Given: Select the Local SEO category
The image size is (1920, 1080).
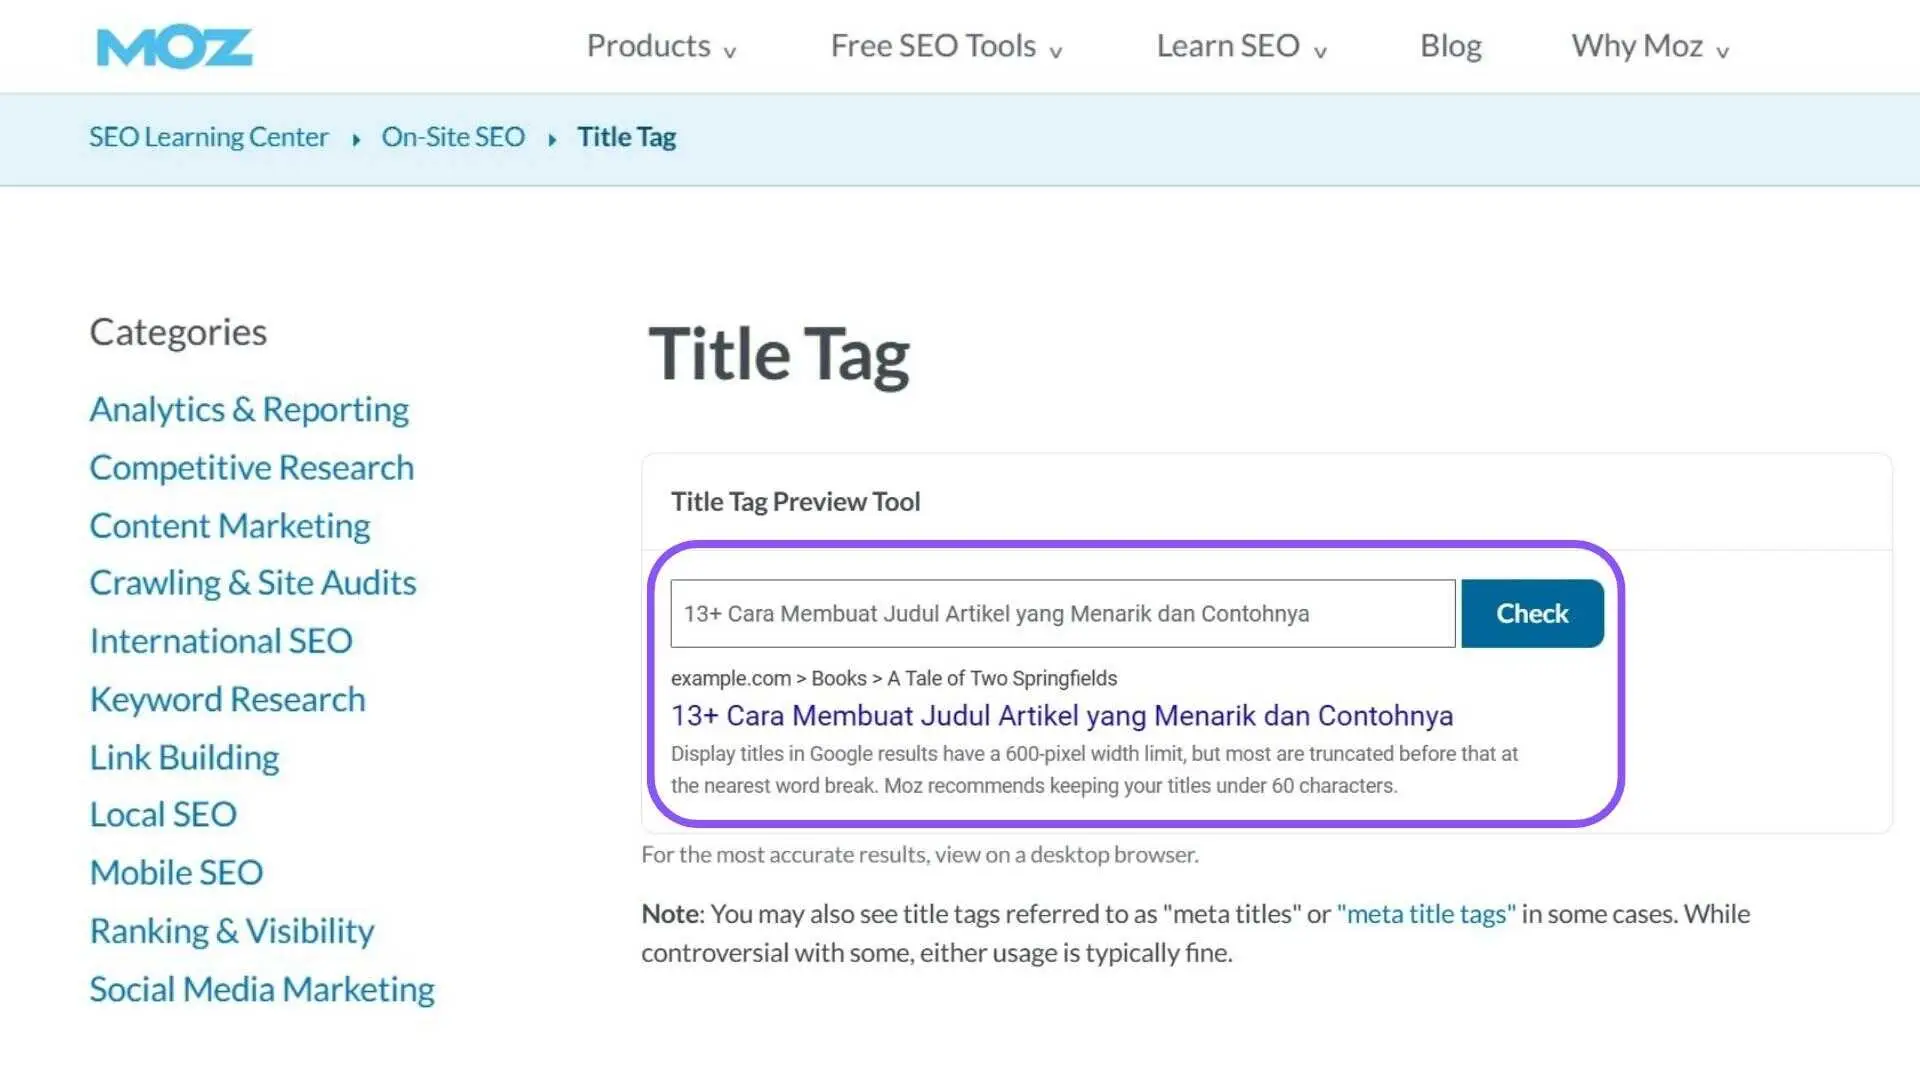Looking at the screenshot, I should pyautogui.click(x=163, y=815).
